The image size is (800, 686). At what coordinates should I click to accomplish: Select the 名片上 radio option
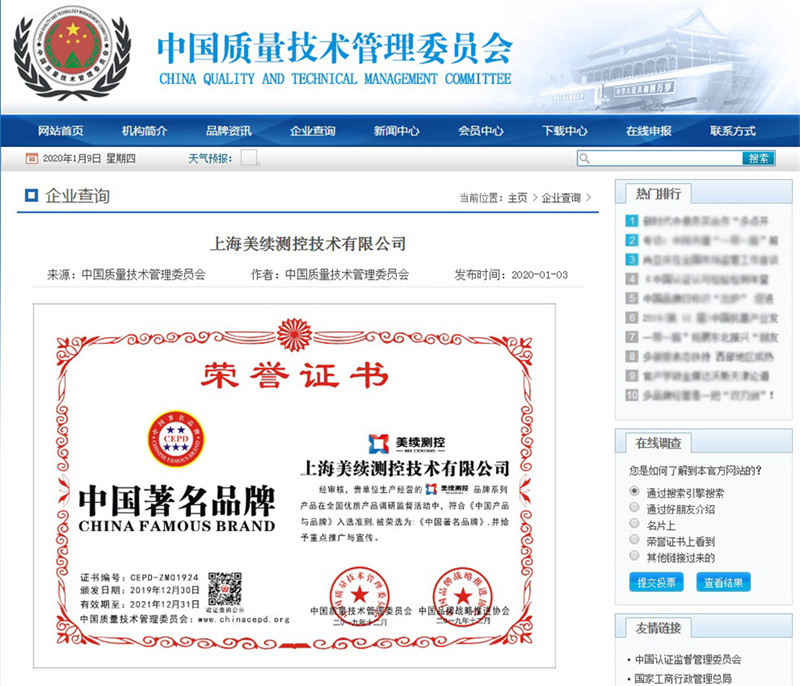pos(634,524)
